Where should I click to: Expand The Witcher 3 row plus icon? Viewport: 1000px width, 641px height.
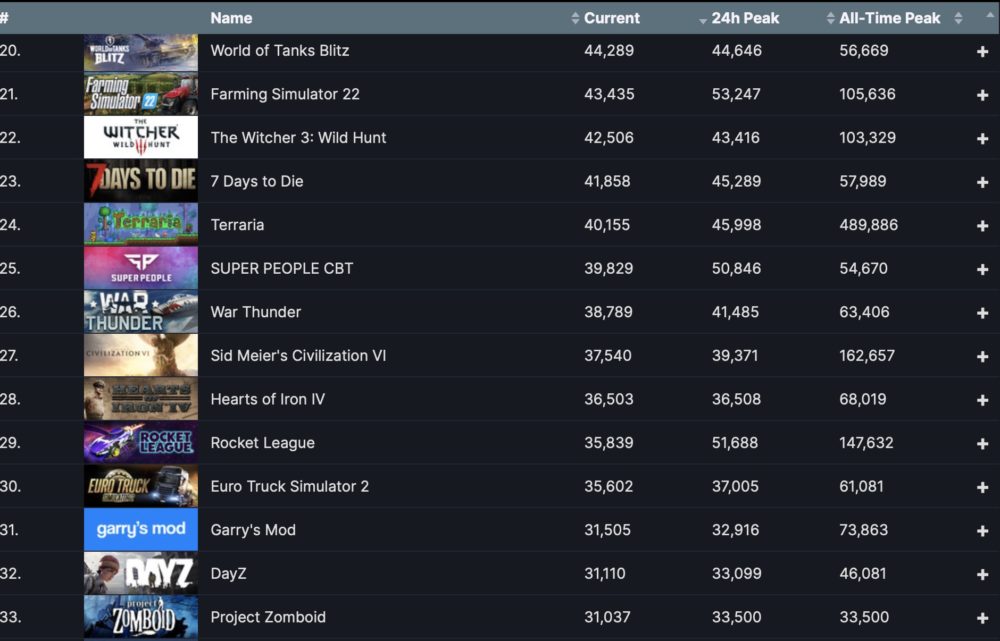click(x=982, y=138)
